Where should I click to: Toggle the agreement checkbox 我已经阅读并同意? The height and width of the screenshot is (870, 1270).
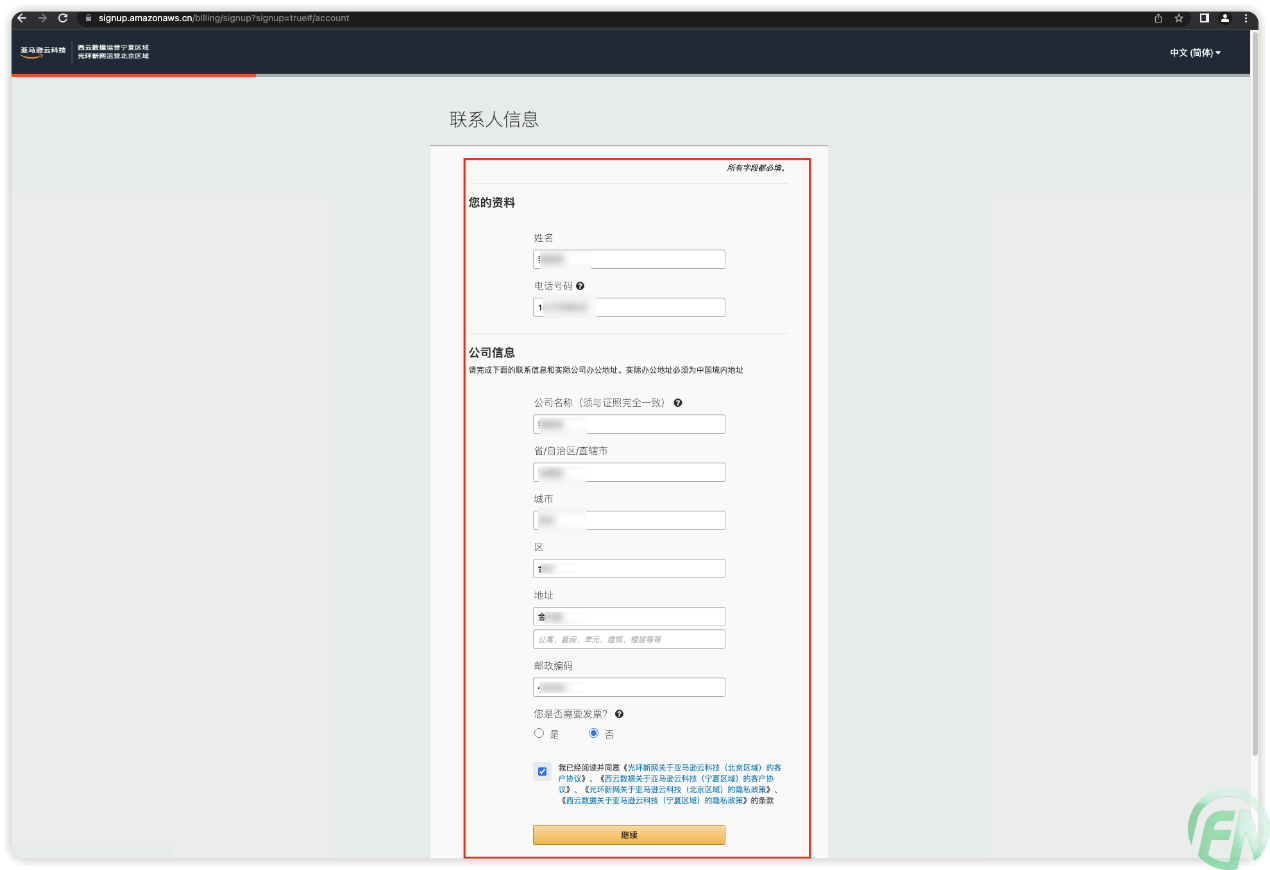[x=542, y=771]
